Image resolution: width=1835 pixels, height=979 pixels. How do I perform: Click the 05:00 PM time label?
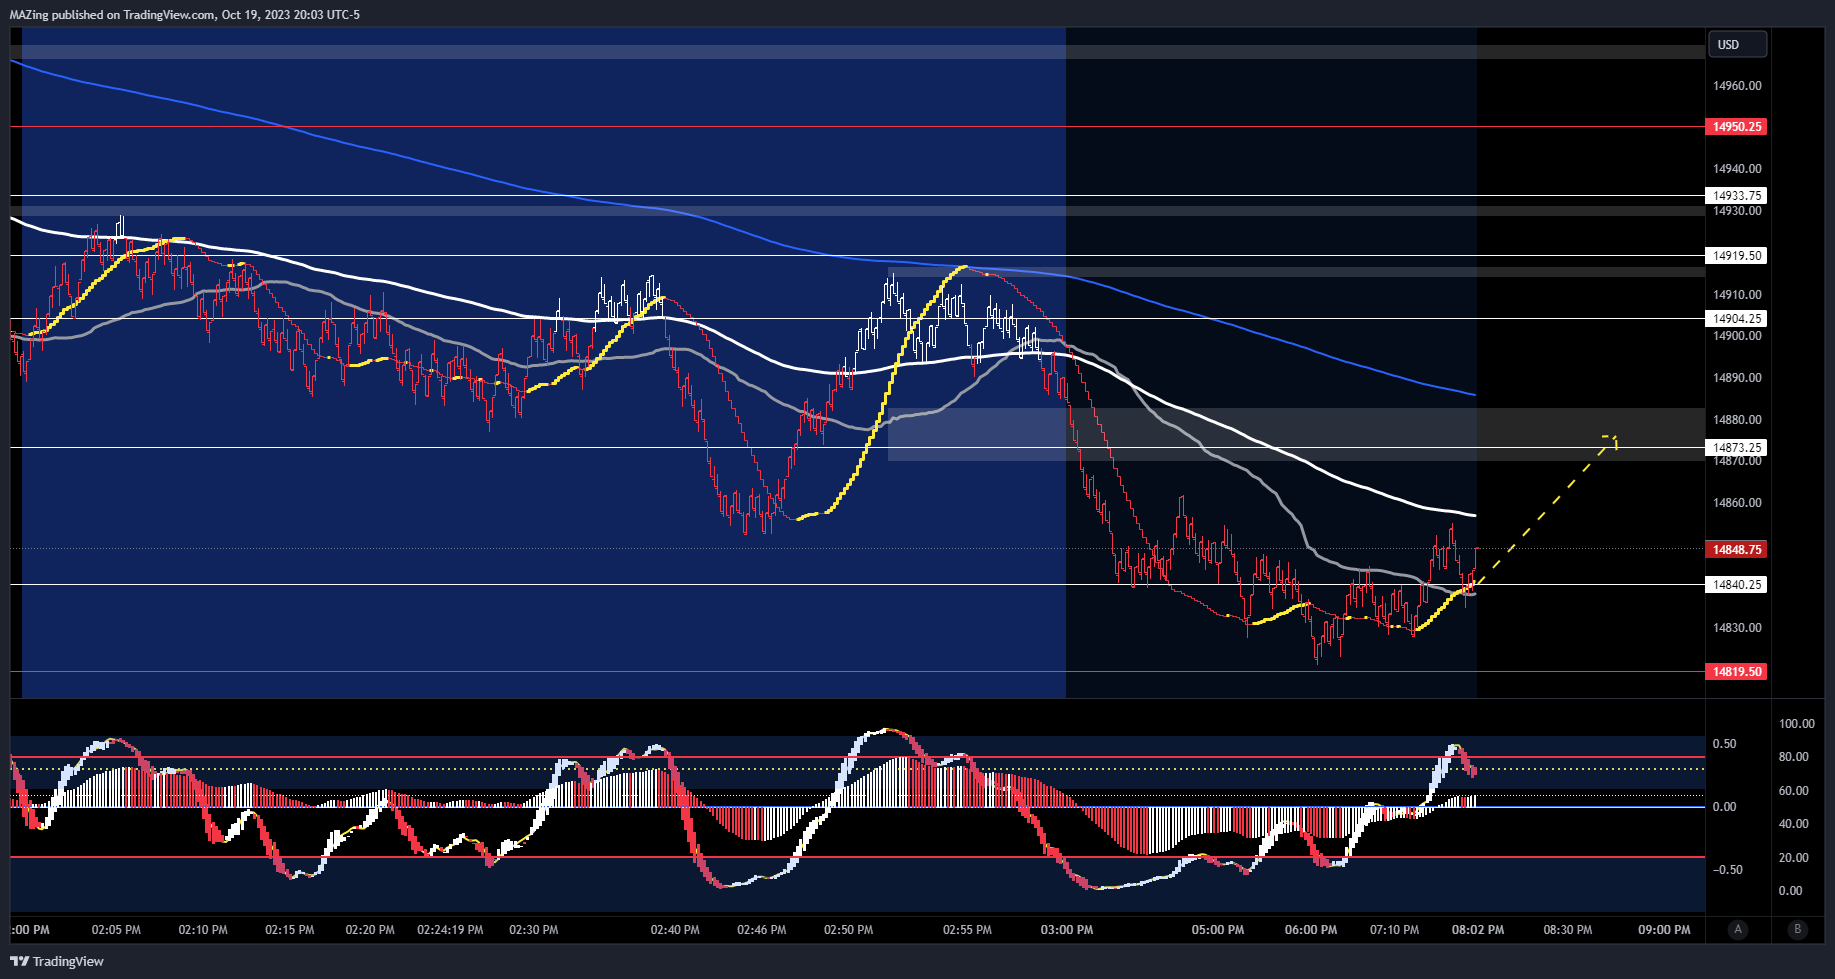(1218, 930)
